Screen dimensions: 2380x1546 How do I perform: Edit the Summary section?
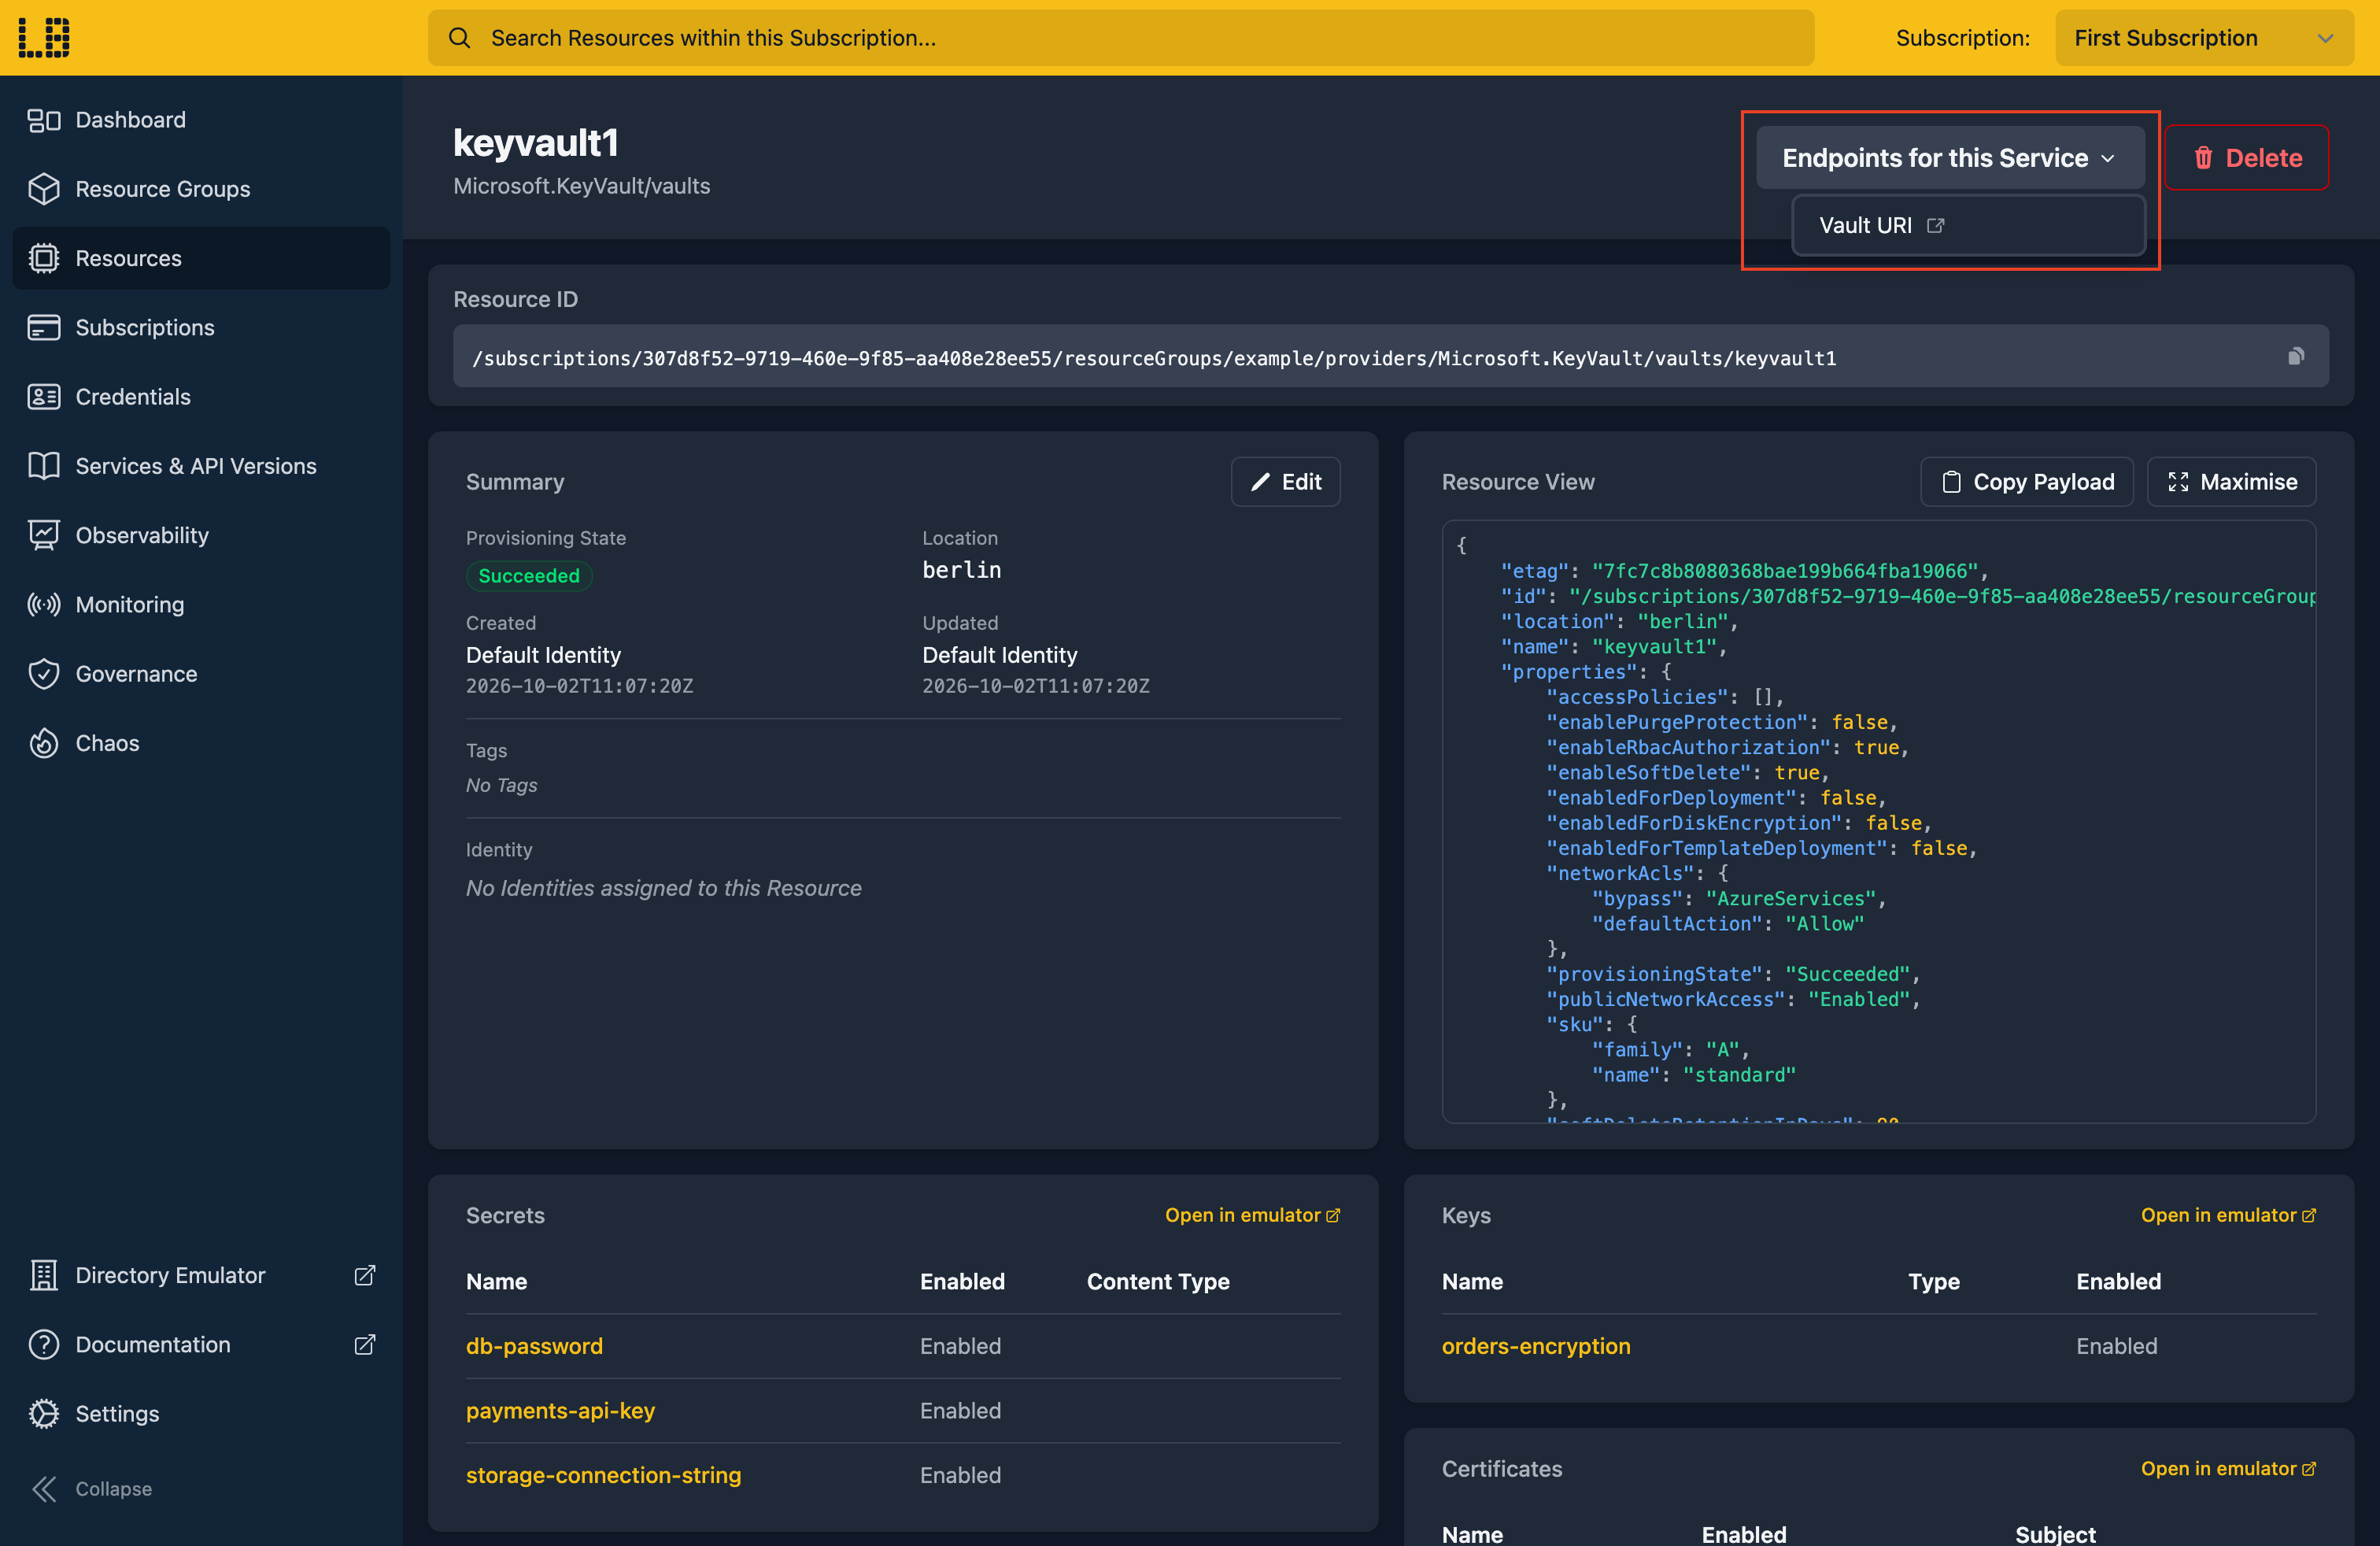pos(1285,482)
